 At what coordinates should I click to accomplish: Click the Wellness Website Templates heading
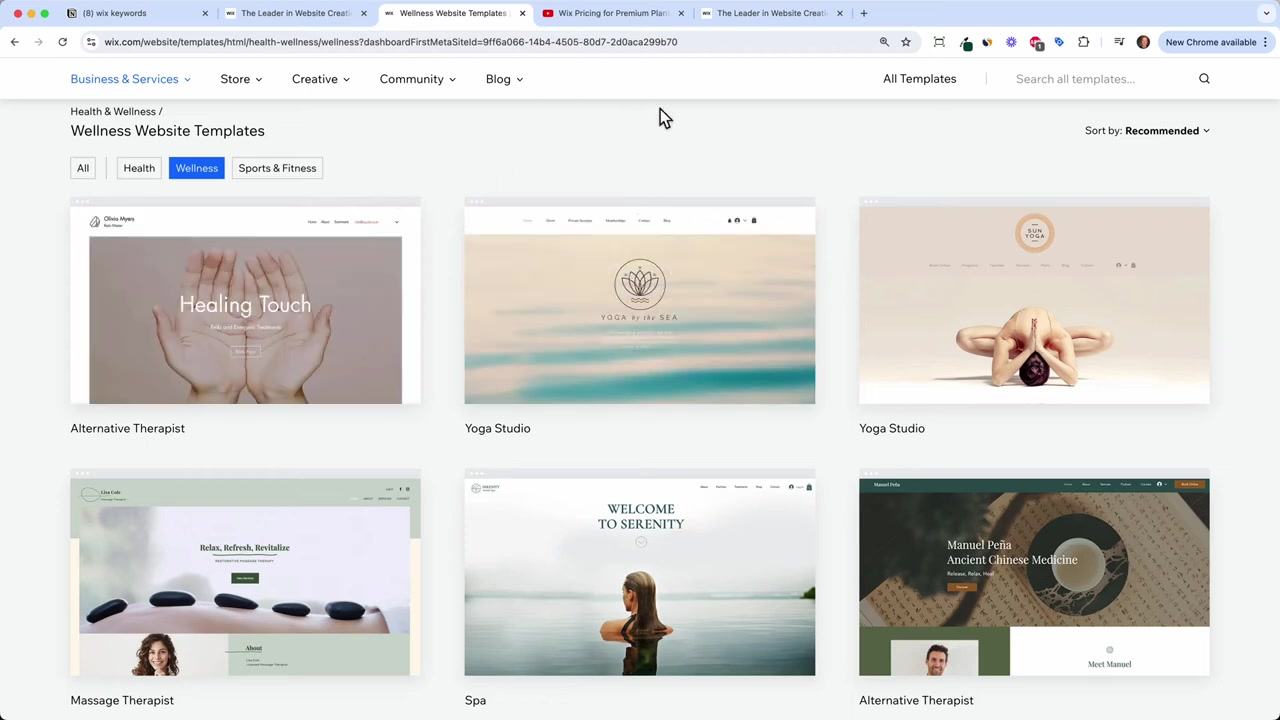[x=167, y=131]
